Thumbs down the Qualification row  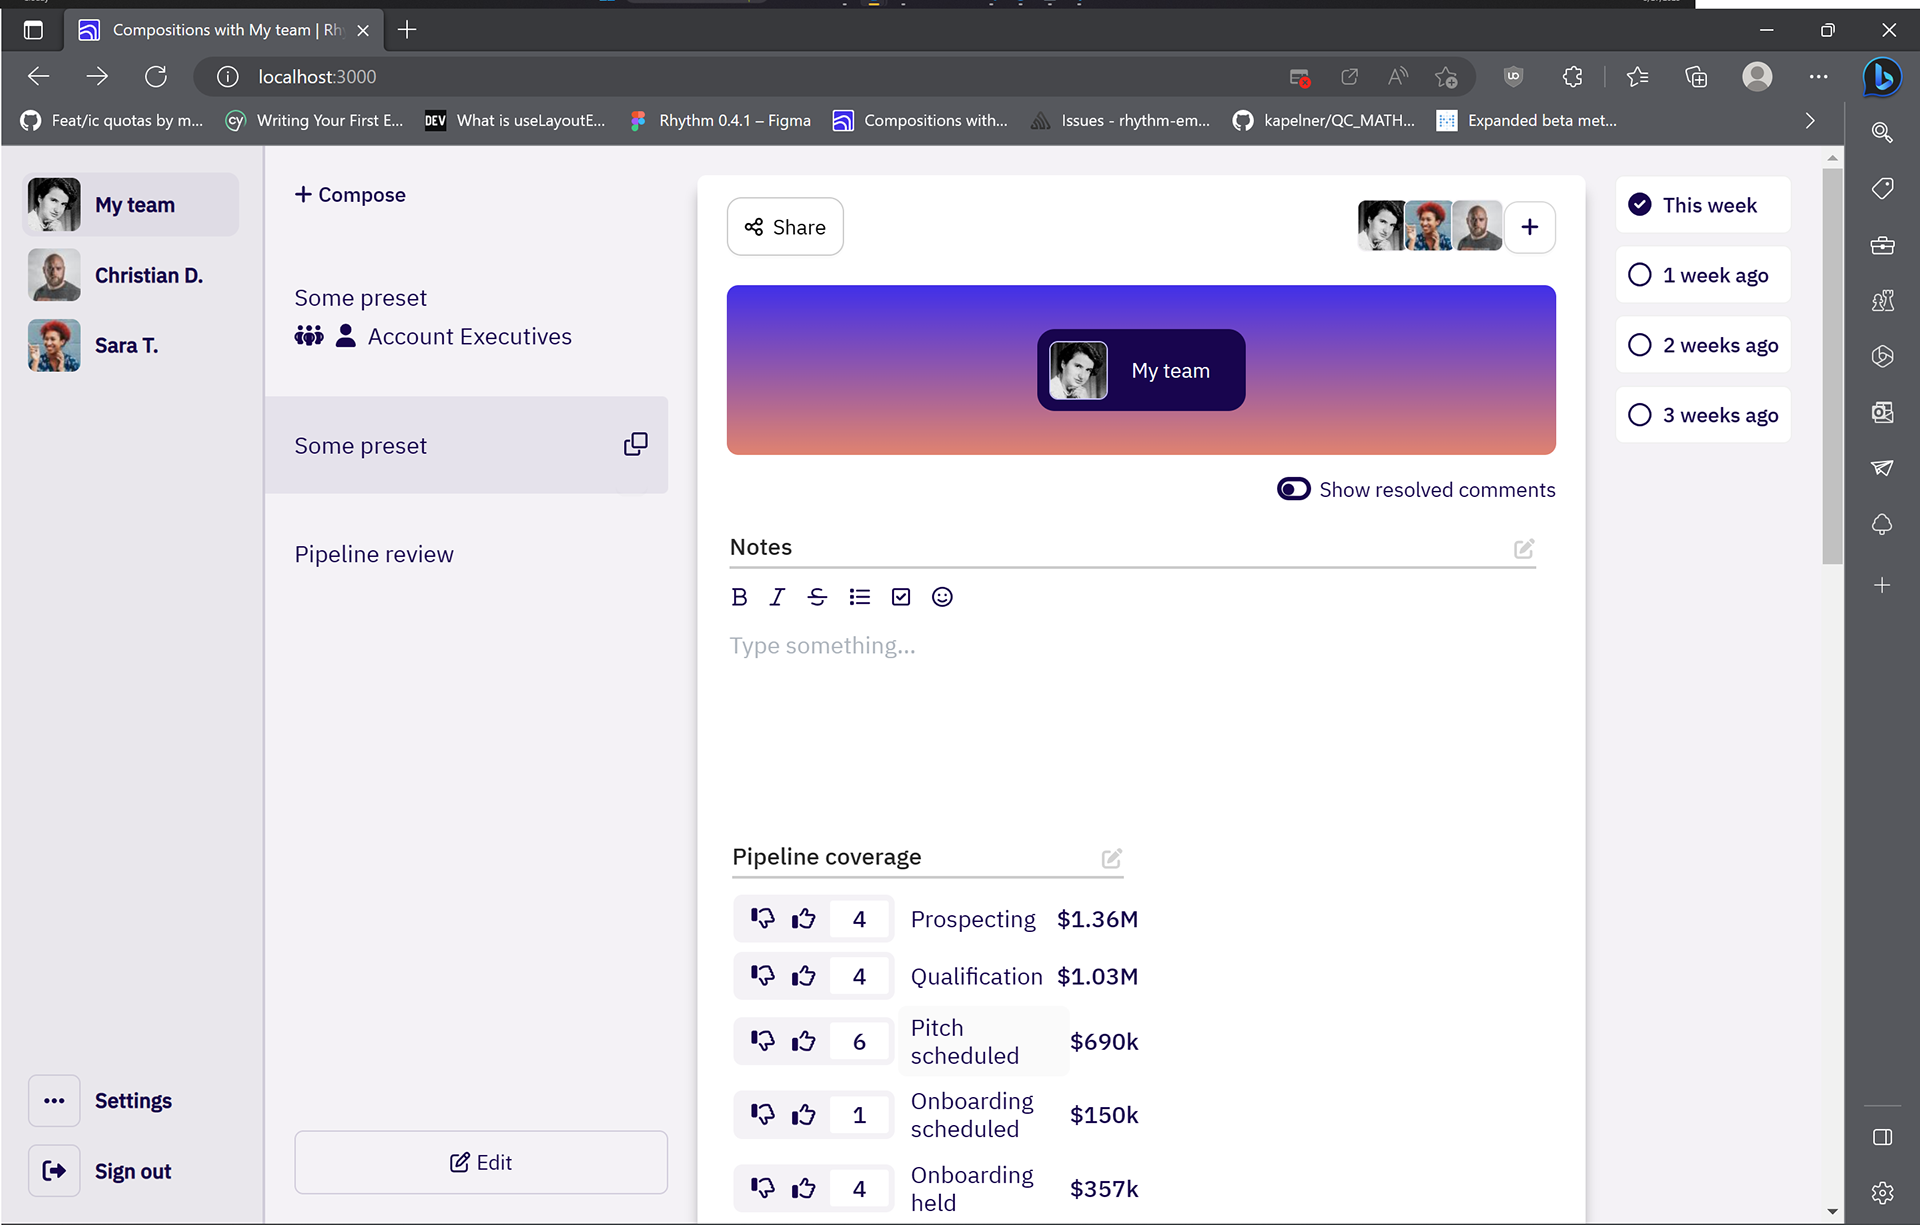[763, 975]
